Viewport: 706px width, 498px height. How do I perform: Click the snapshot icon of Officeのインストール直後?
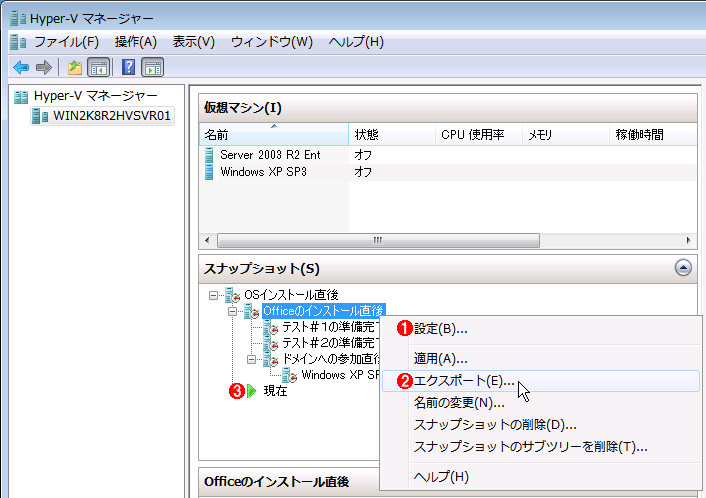251,311
